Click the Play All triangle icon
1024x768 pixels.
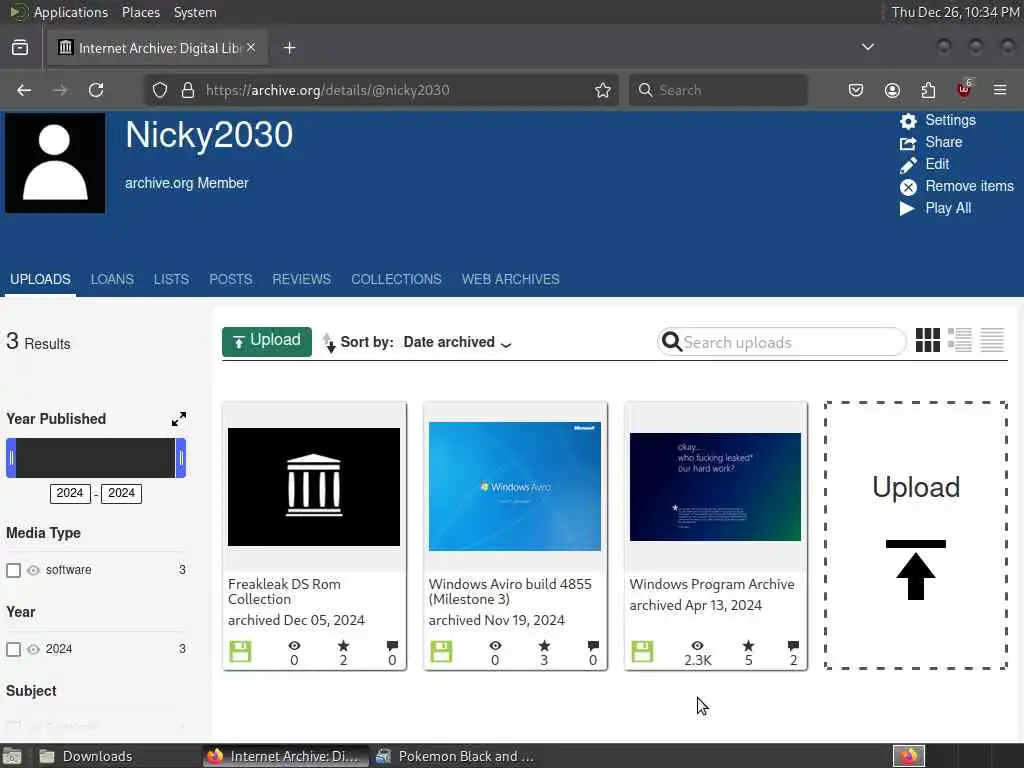coord(906,208)
